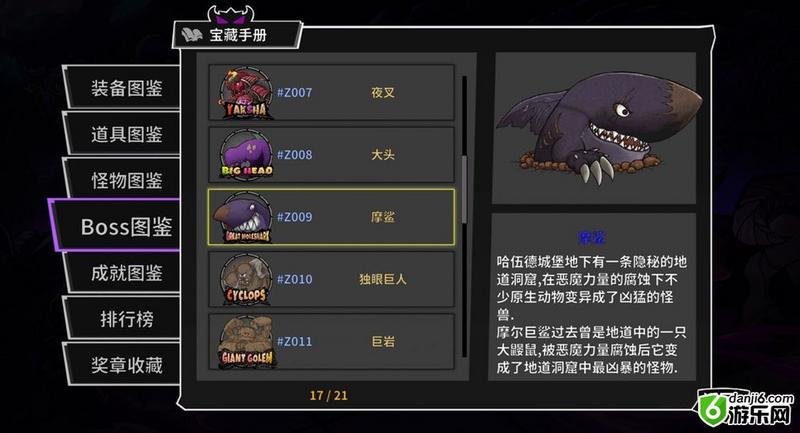Select the #Z007 夜叉 list entry
800x433 pixels.
(x=331, y=93)
